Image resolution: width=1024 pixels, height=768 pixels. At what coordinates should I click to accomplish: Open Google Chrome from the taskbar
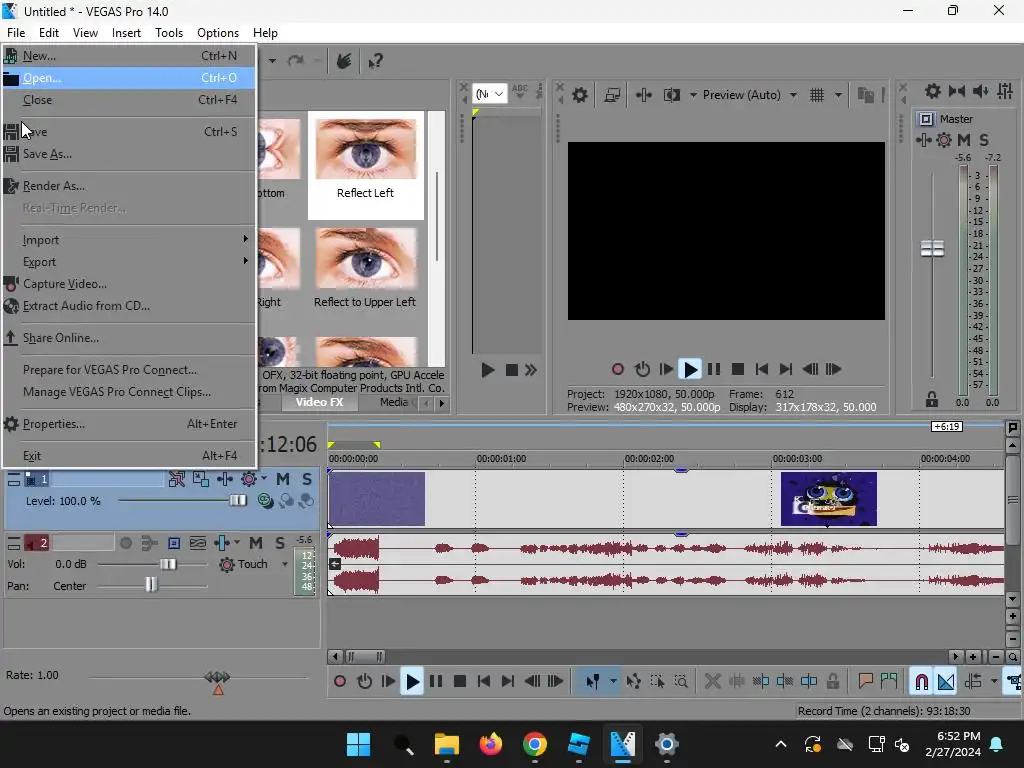(x=535, y=744)
